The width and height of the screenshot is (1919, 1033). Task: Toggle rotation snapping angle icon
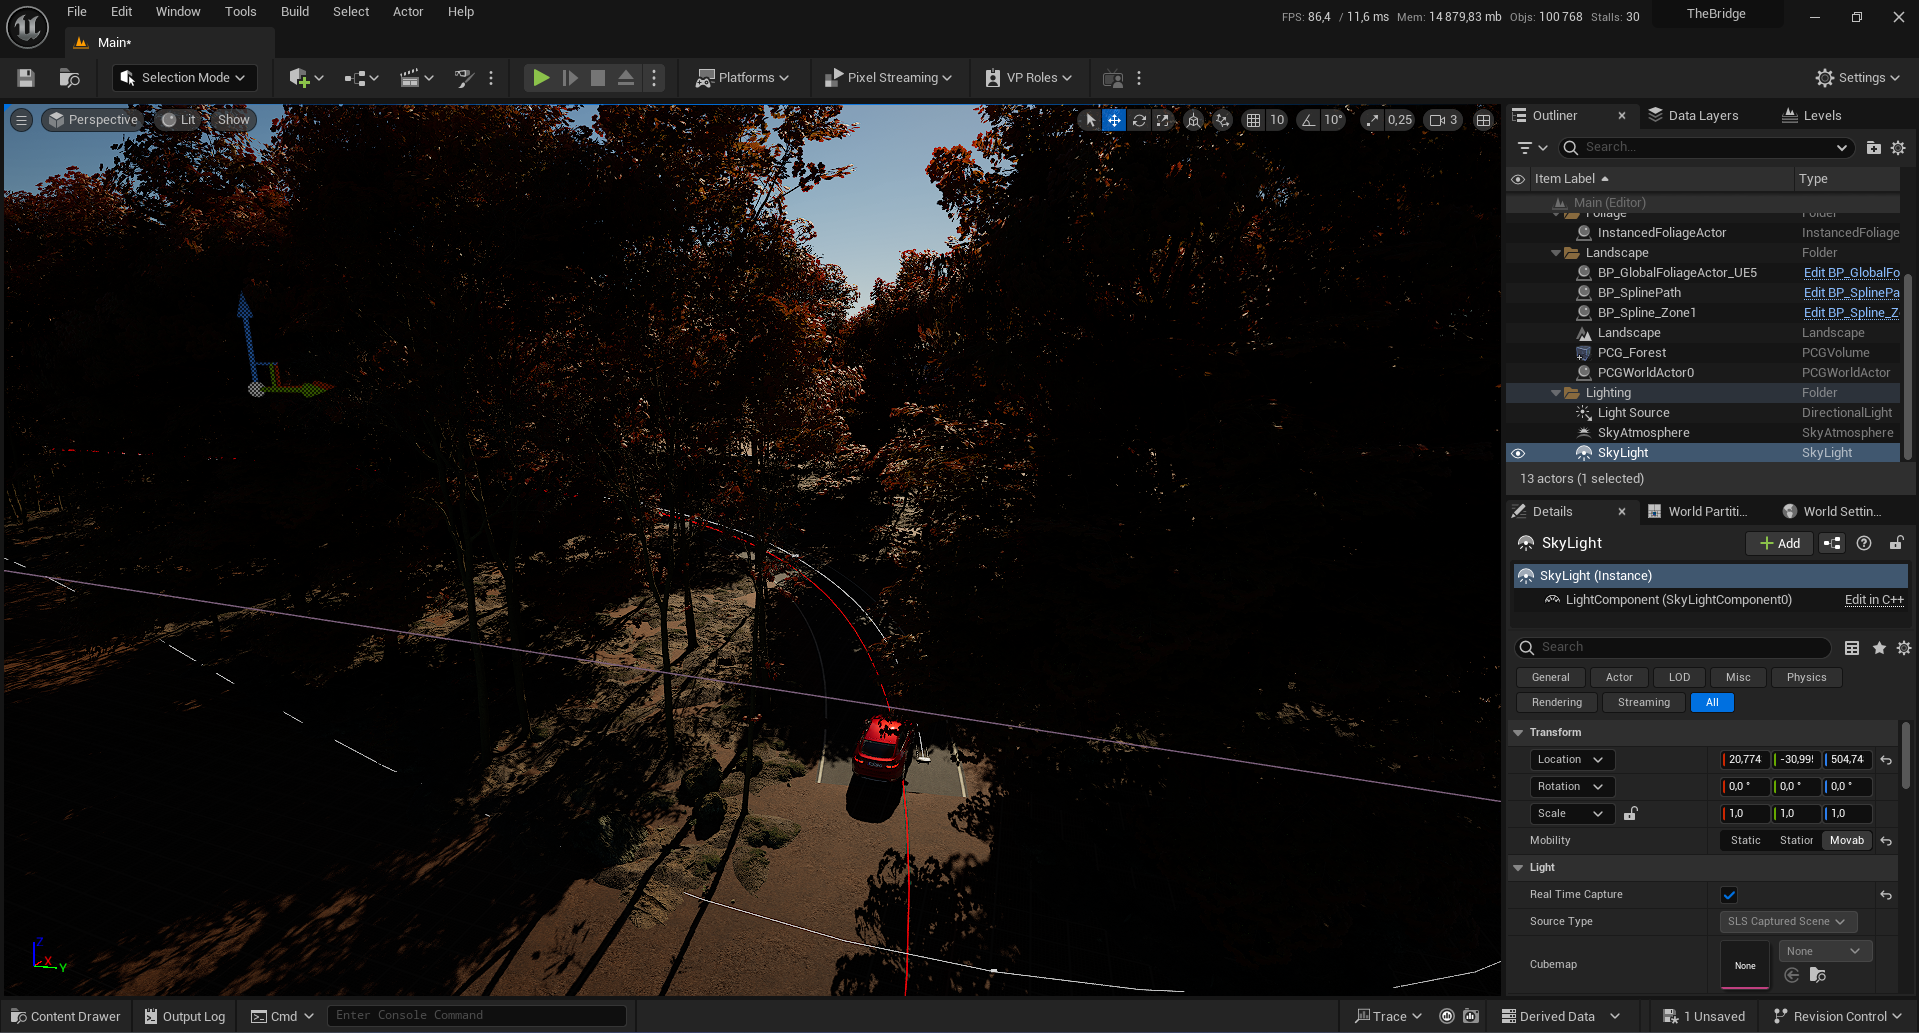click(1308, 120)
